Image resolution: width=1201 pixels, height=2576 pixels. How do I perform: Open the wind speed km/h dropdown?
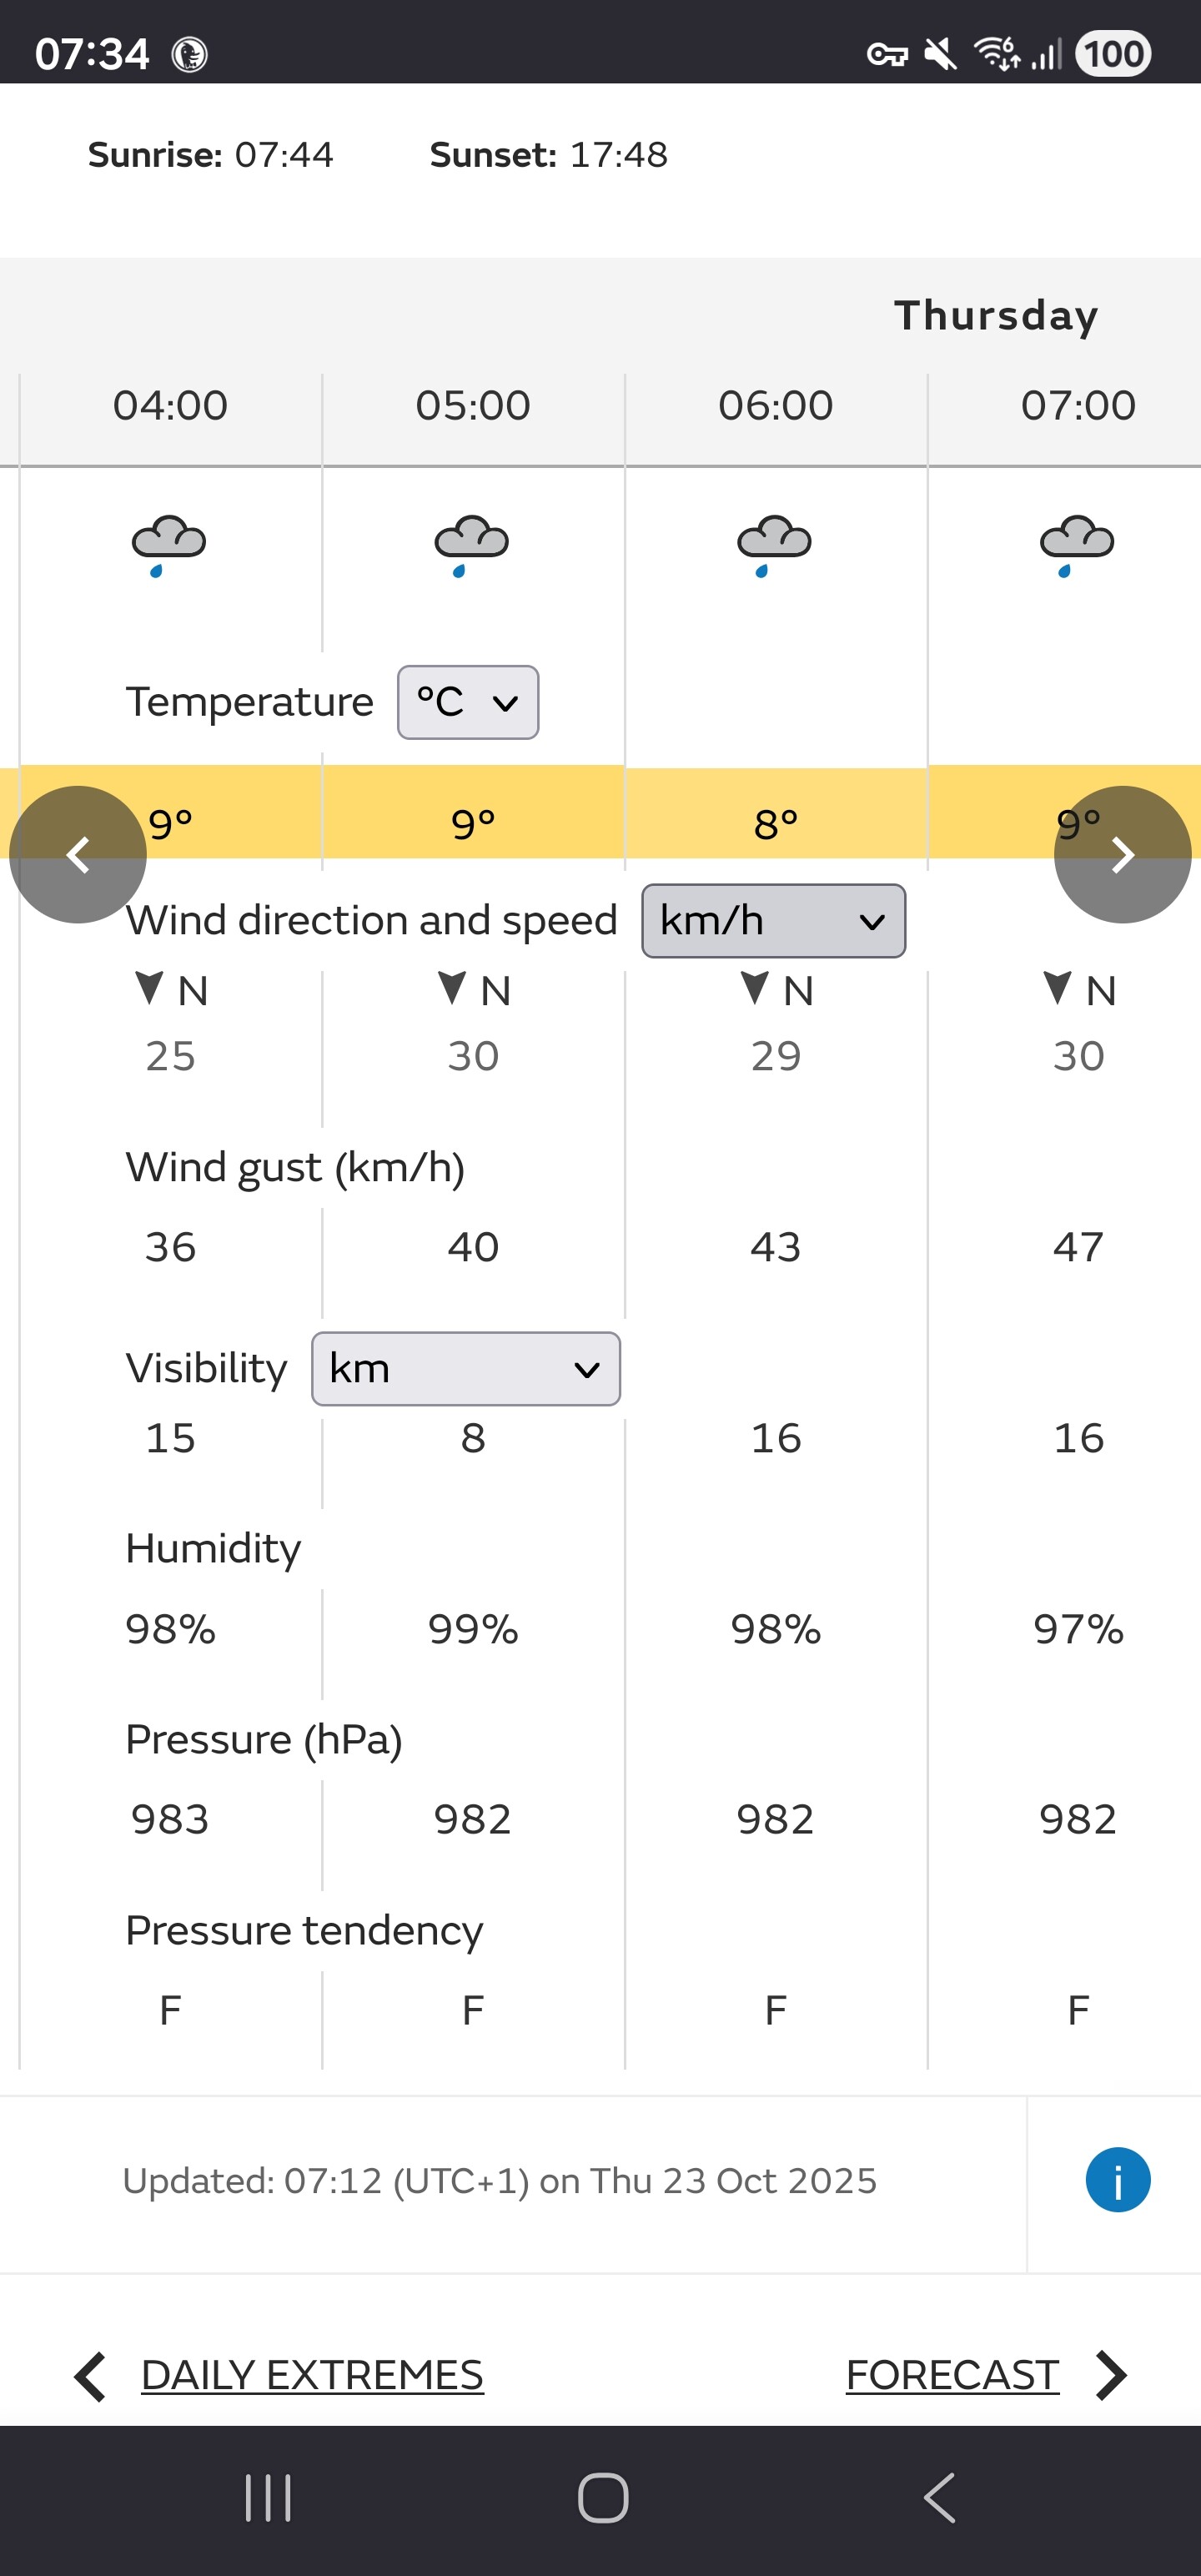(x=773, y=920)
